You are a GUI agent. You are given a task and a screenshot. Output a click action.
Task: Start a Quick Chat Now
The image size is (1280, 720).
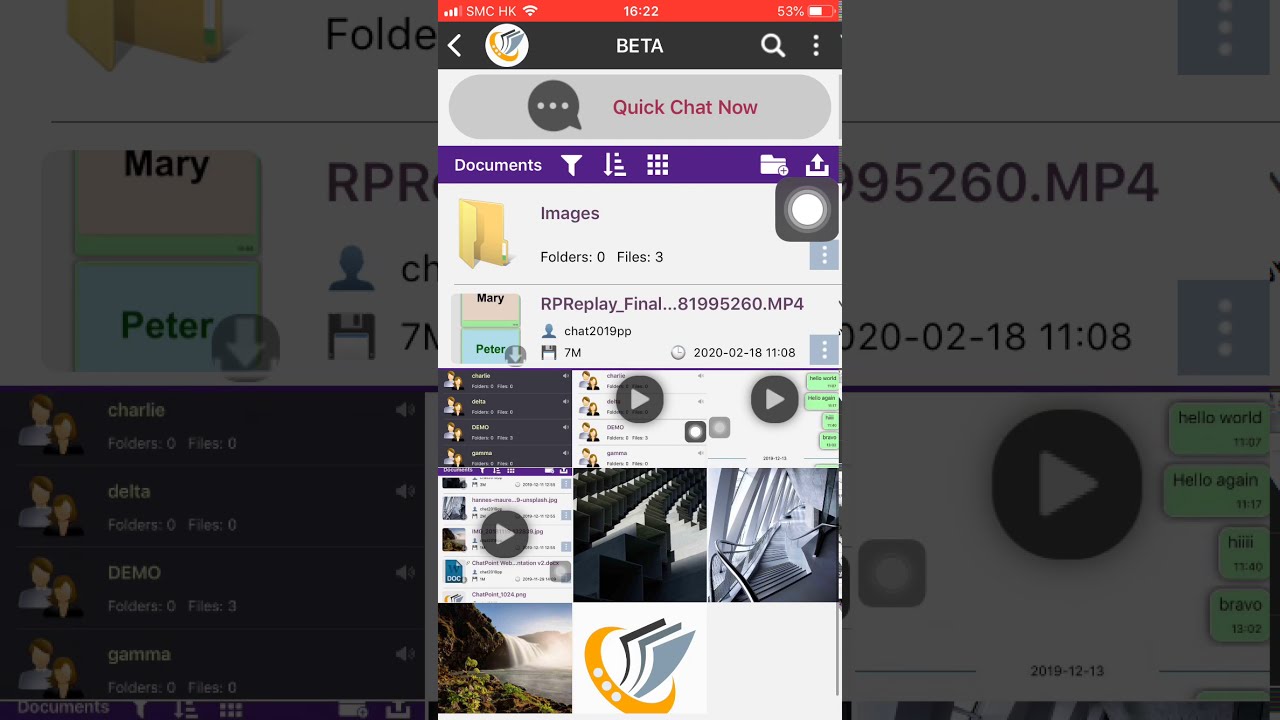tap(640, 107)
